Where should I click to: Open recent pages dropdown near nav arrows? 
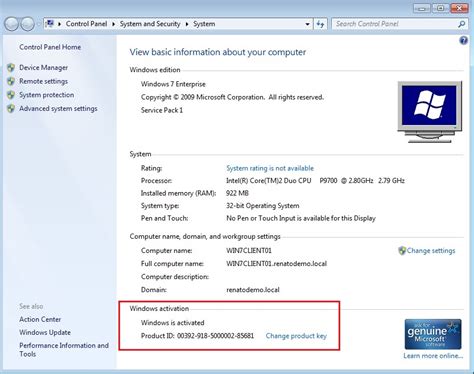38,24
